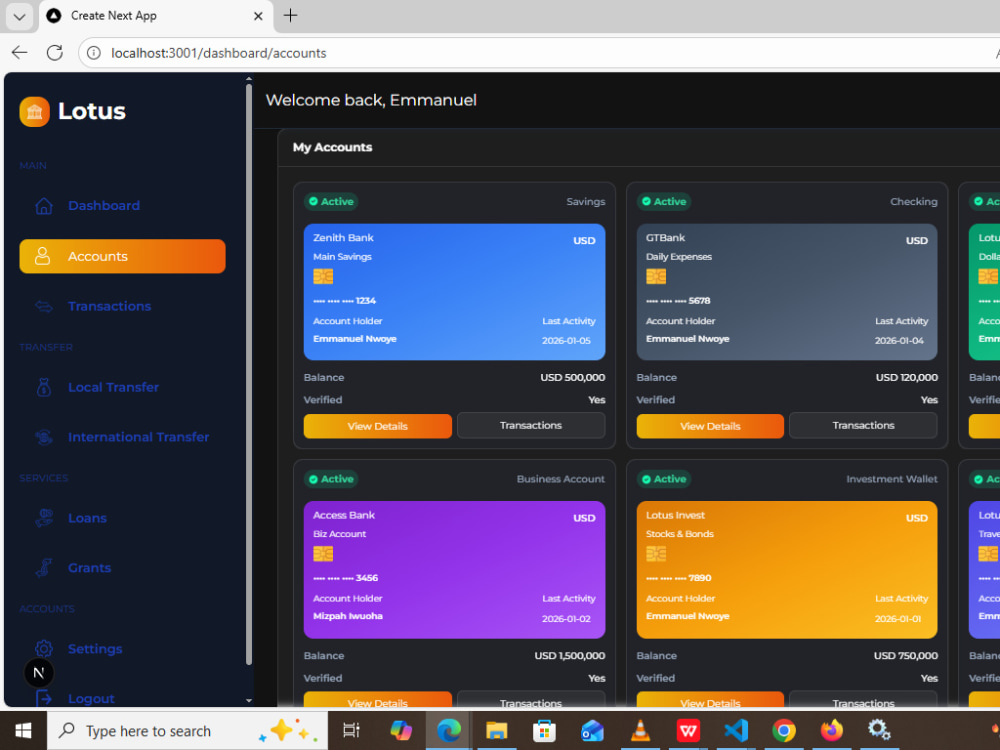Click the browser back arrow
This screenshot has height=750, width=1000.
pos(20,53)
